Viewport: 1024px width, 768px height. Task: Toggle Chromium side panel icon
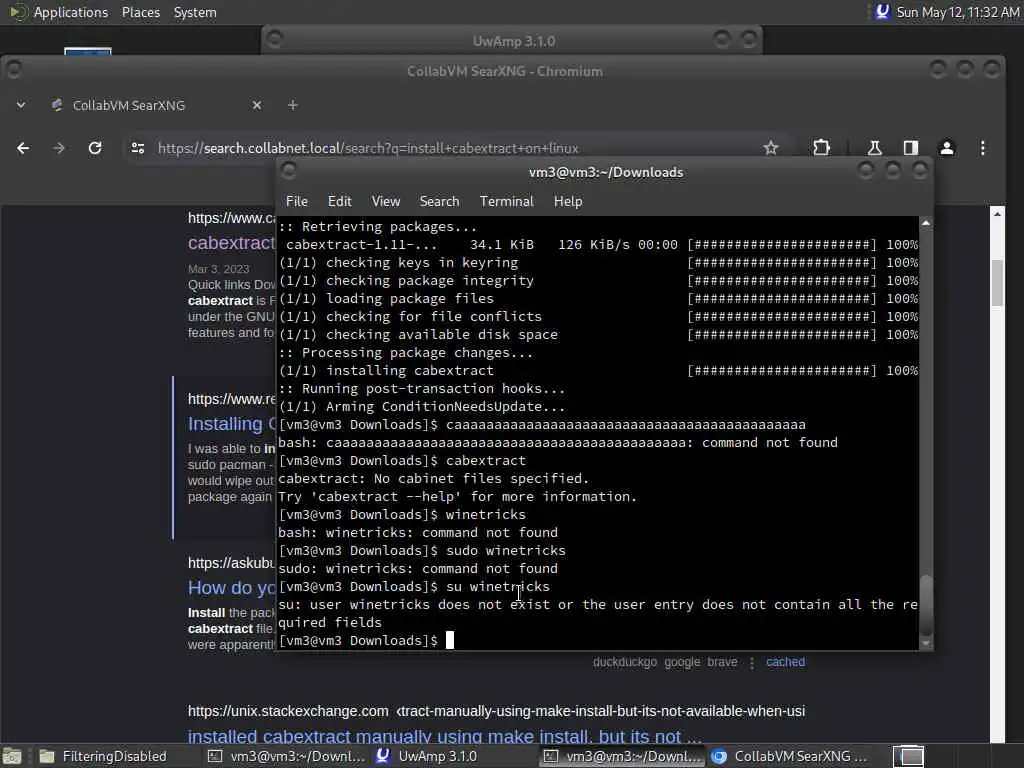[x=910, y=148]
